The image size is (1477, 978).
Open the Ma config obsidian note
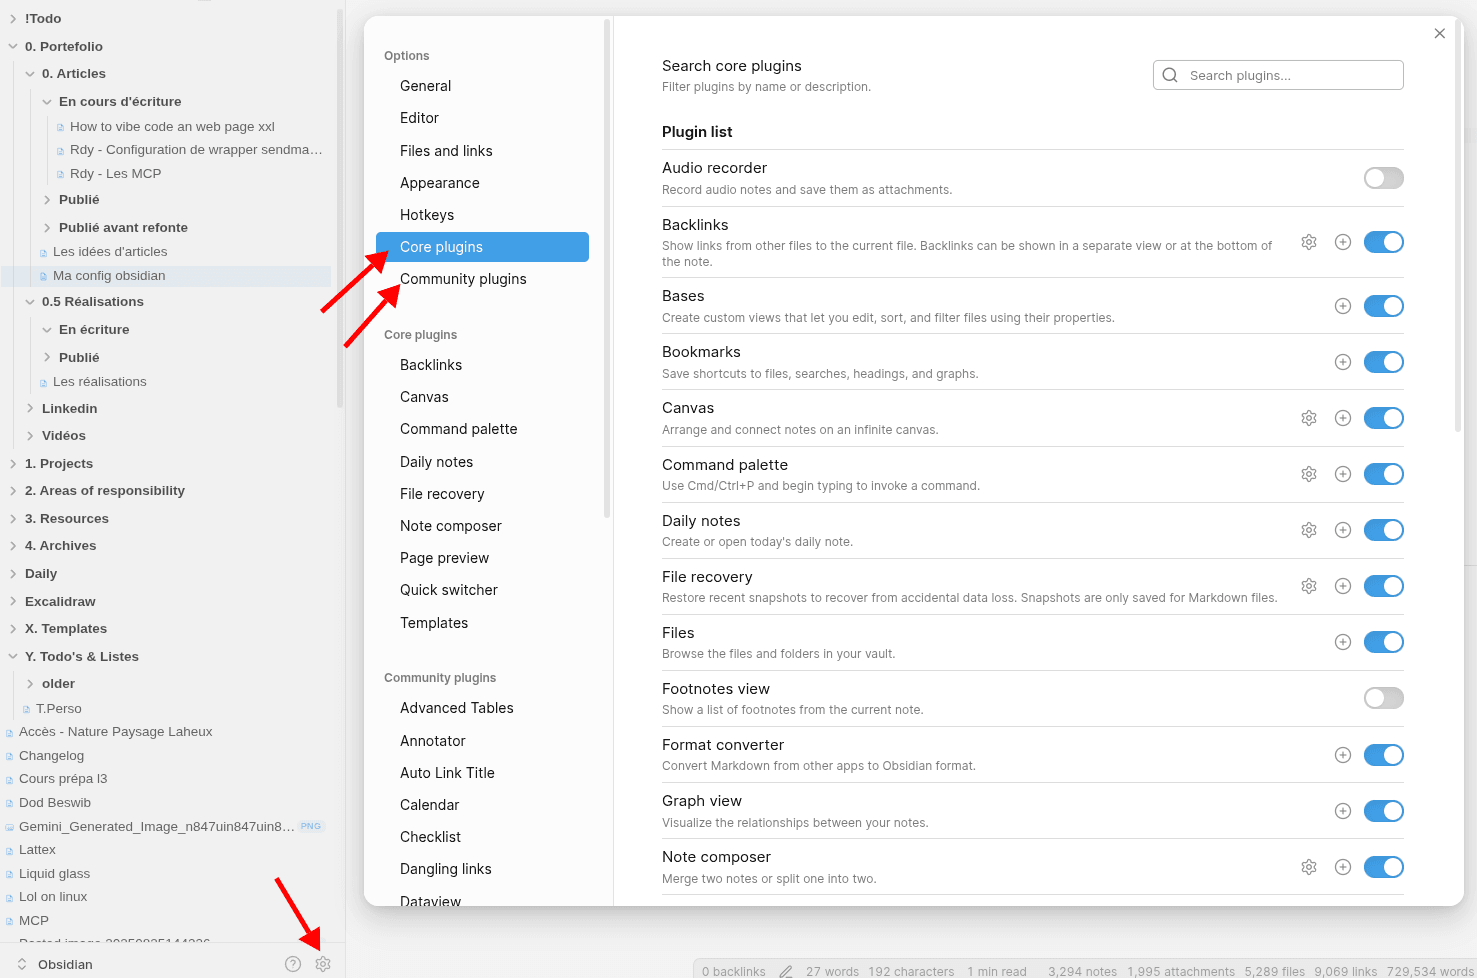(109, 276)
